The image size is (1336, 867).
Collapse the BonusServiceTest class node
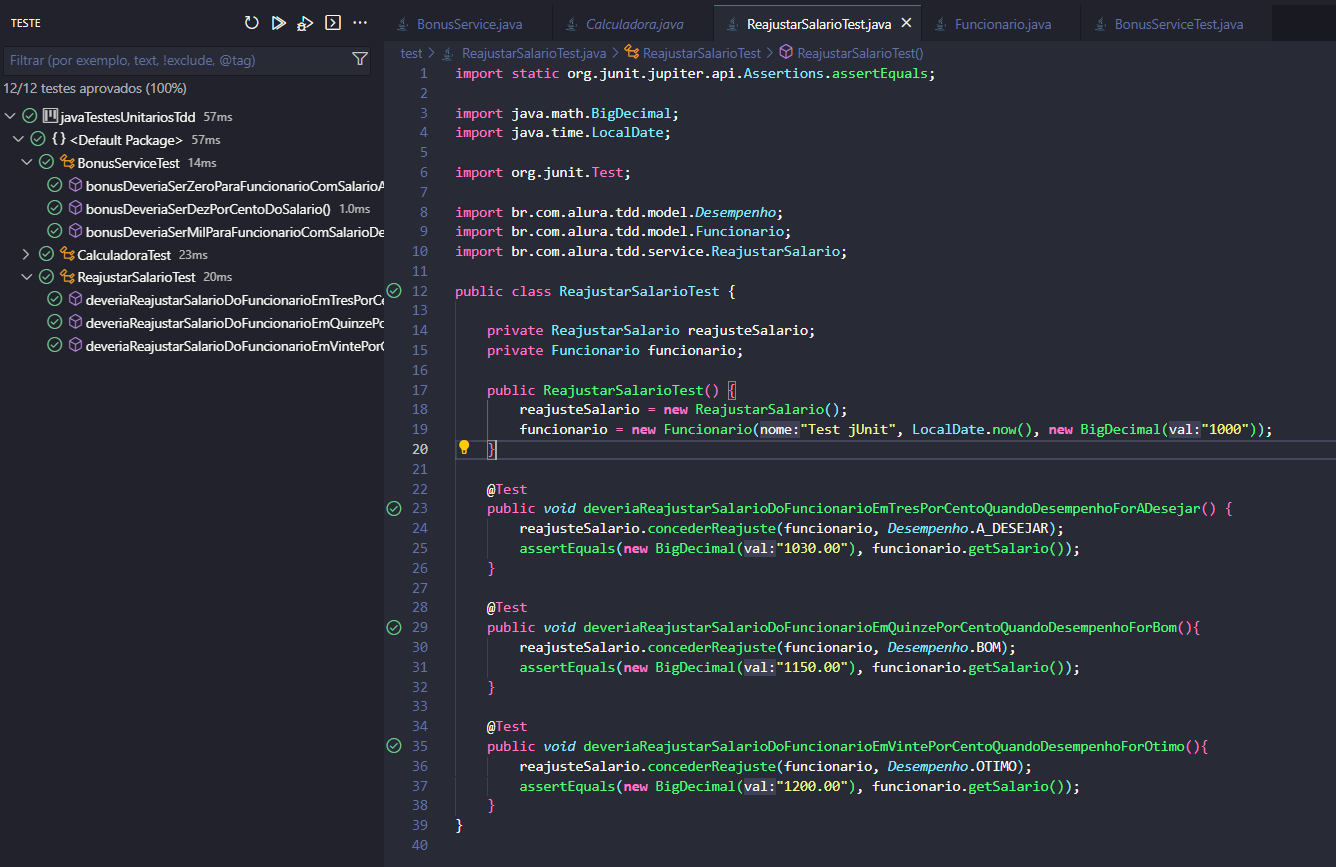26,163
